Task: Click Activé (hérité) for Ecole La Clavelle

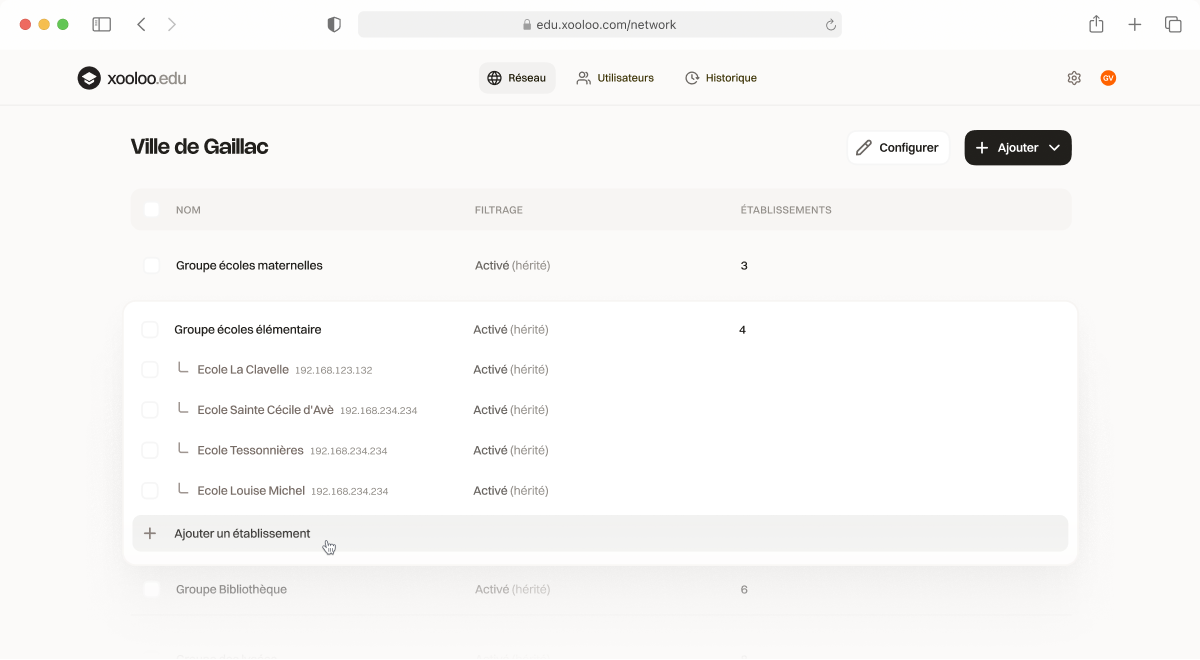Action: tap(511, 370)
